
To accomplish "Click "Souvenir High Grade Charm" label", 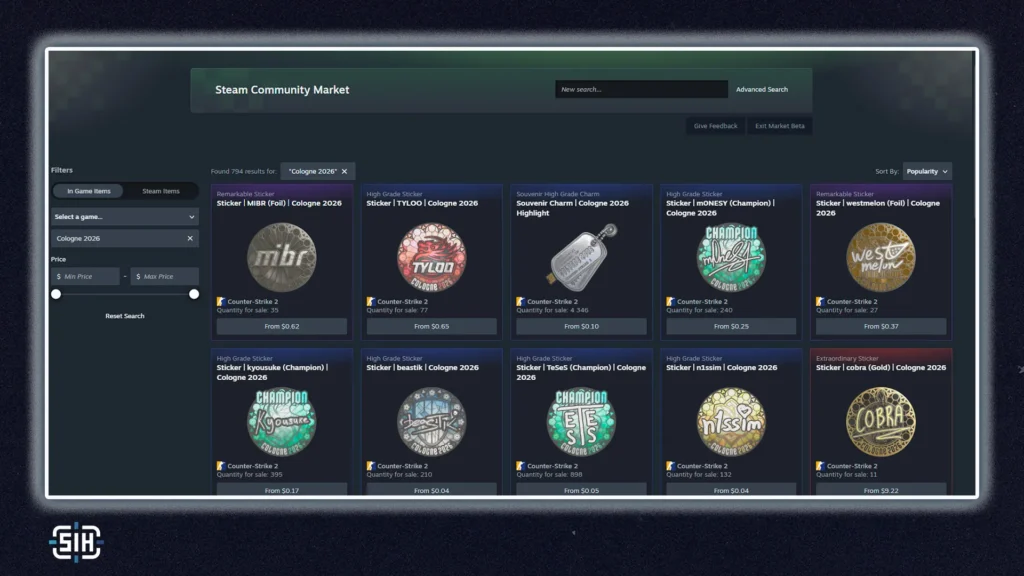I will (558, 194).
